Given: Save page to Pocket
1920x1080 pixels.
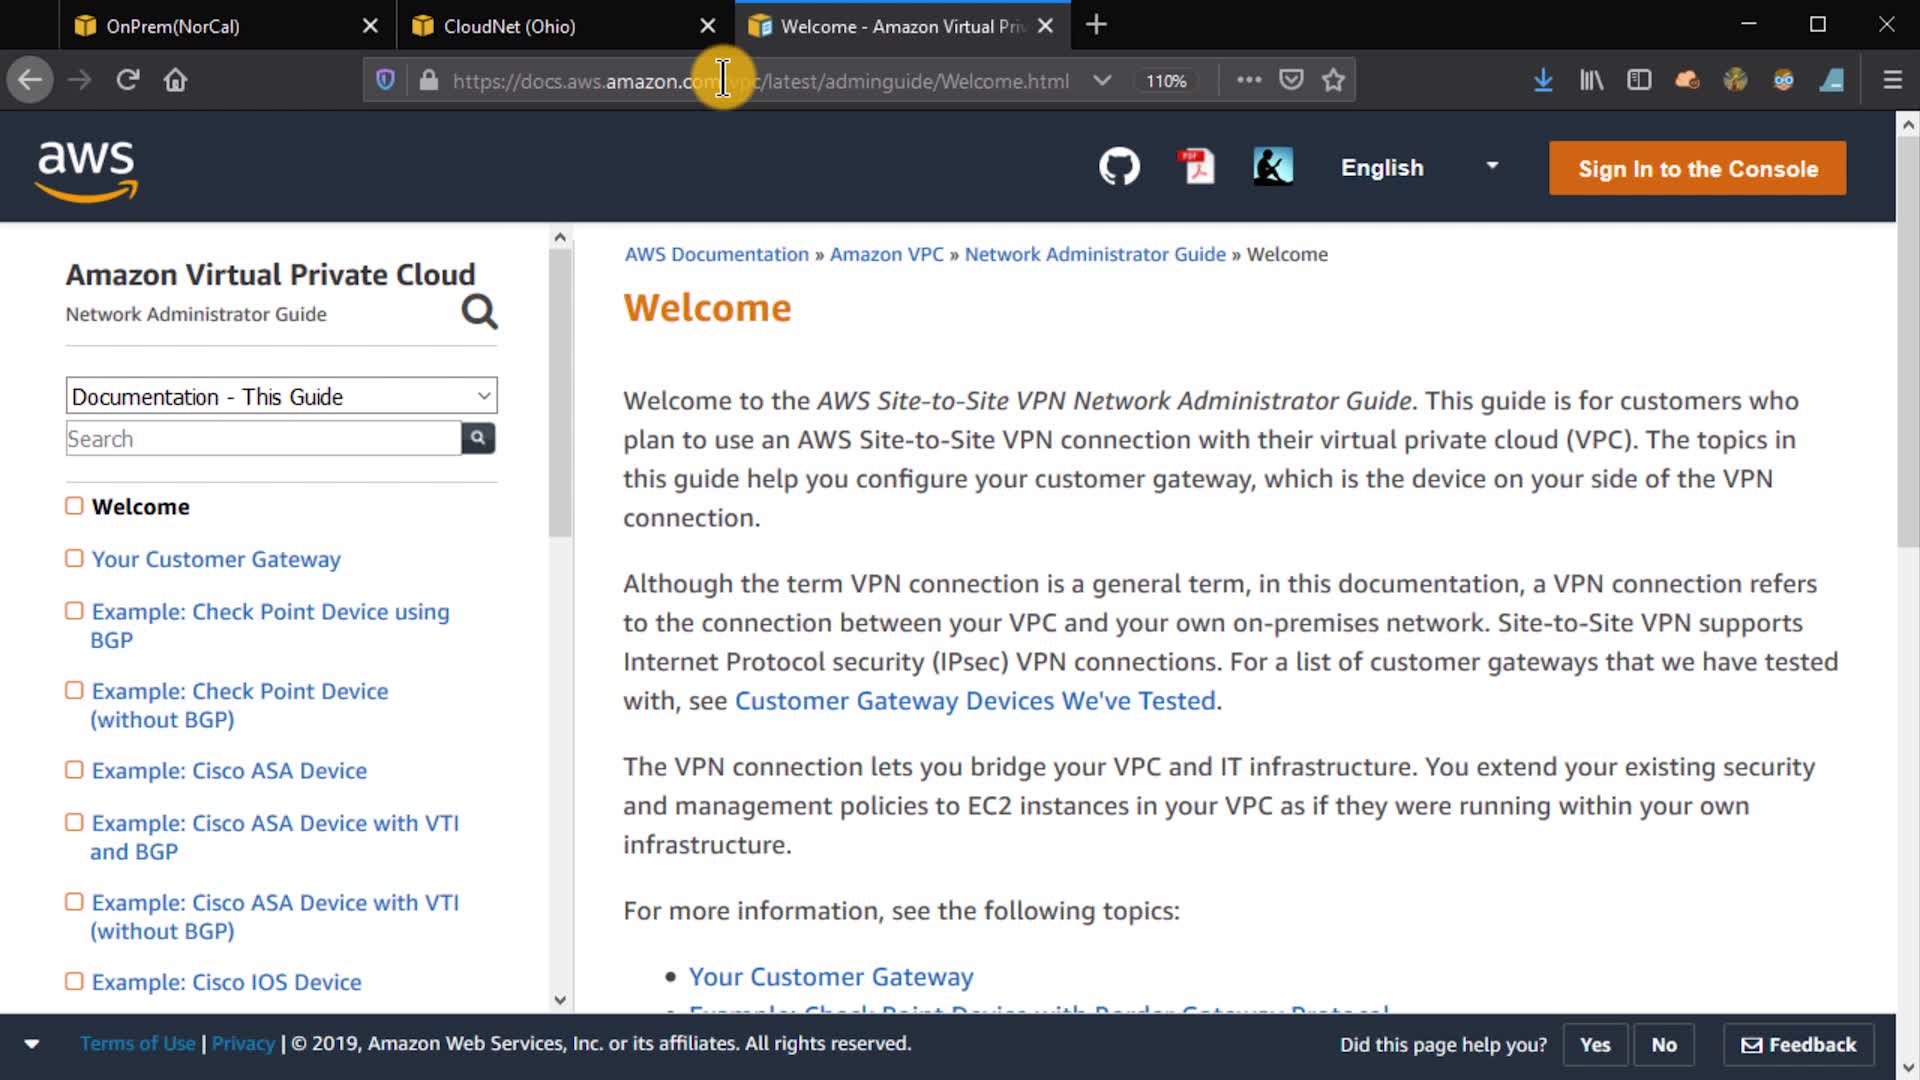Looking at the screenshot, I should [x=1291, y=80].
